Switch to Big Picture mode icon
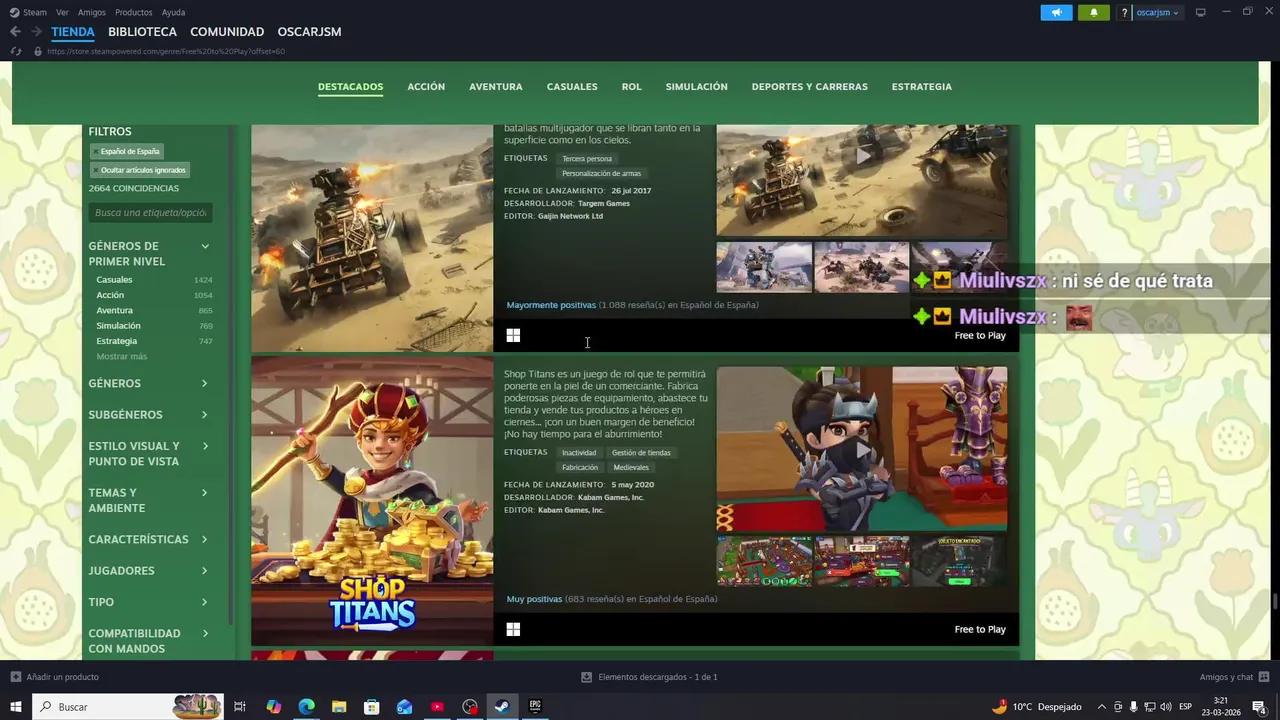This screenshot has height=720, width=1280. click(x=1201, y=12)
